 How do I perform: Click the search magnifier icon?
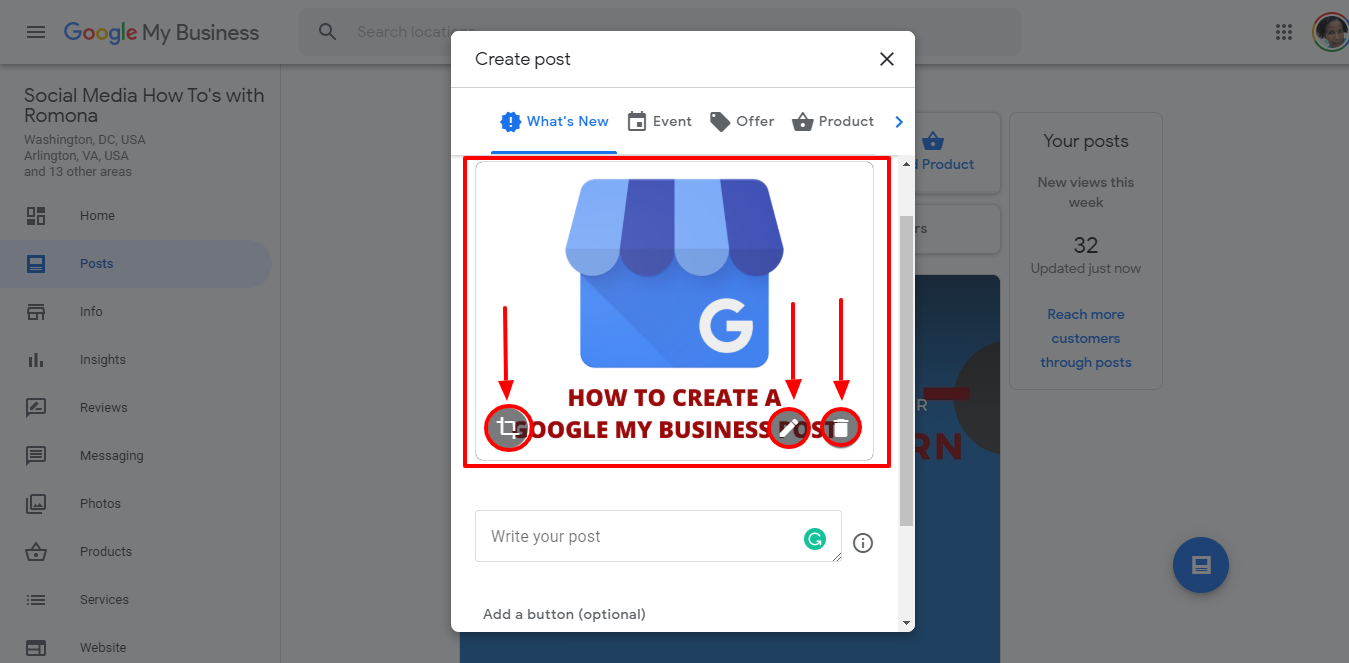click(x=328, y=32)
